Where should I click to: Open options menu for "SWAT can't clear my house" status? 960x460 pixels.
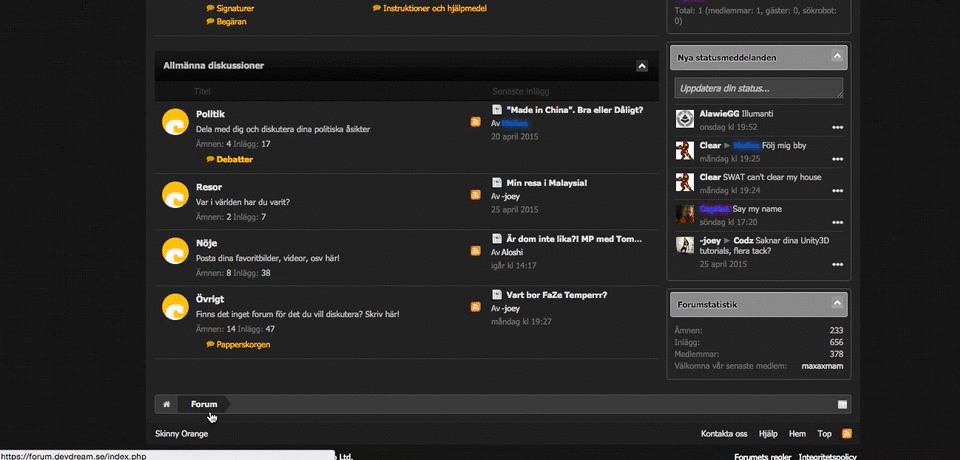tap(837, 190)
